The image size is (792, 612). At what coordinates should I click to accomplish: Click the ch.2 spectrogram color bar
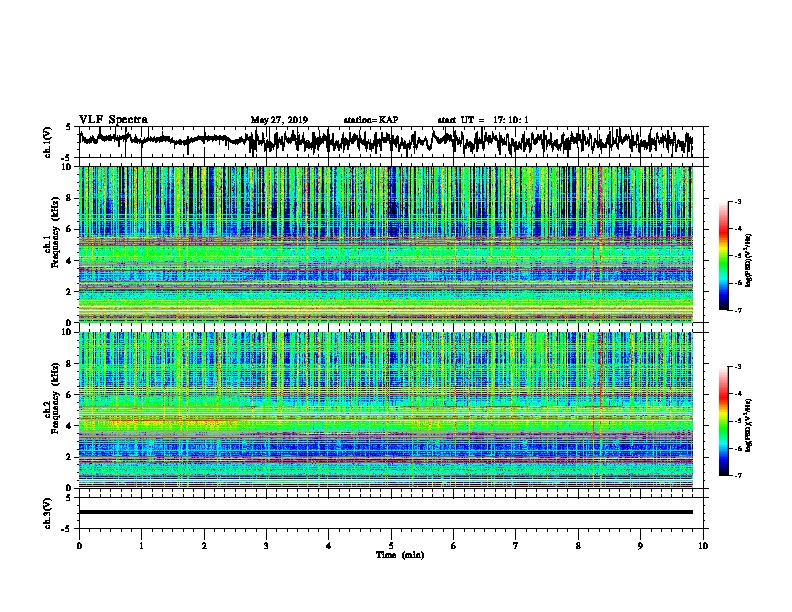723,421
